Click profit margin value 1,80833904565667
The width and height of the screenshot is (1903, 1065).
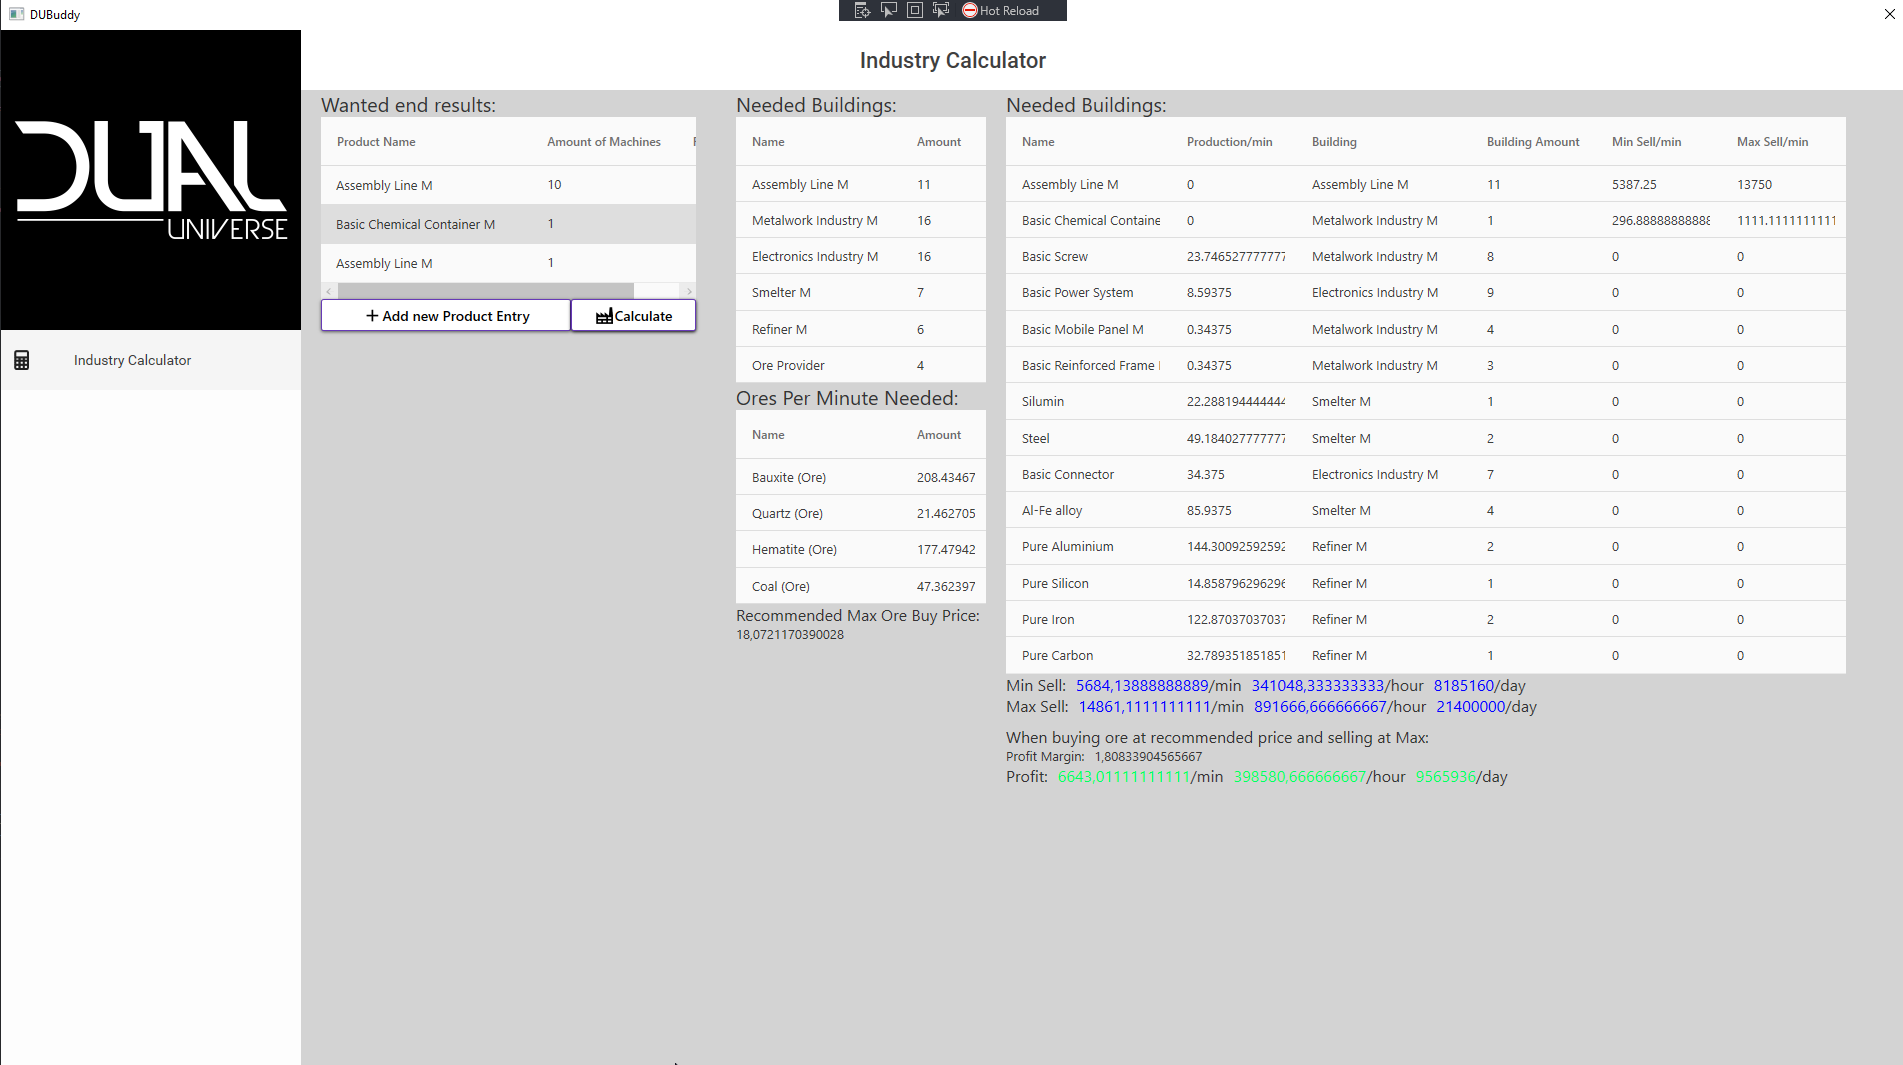pyautogui.click(x=1148, y=757)
